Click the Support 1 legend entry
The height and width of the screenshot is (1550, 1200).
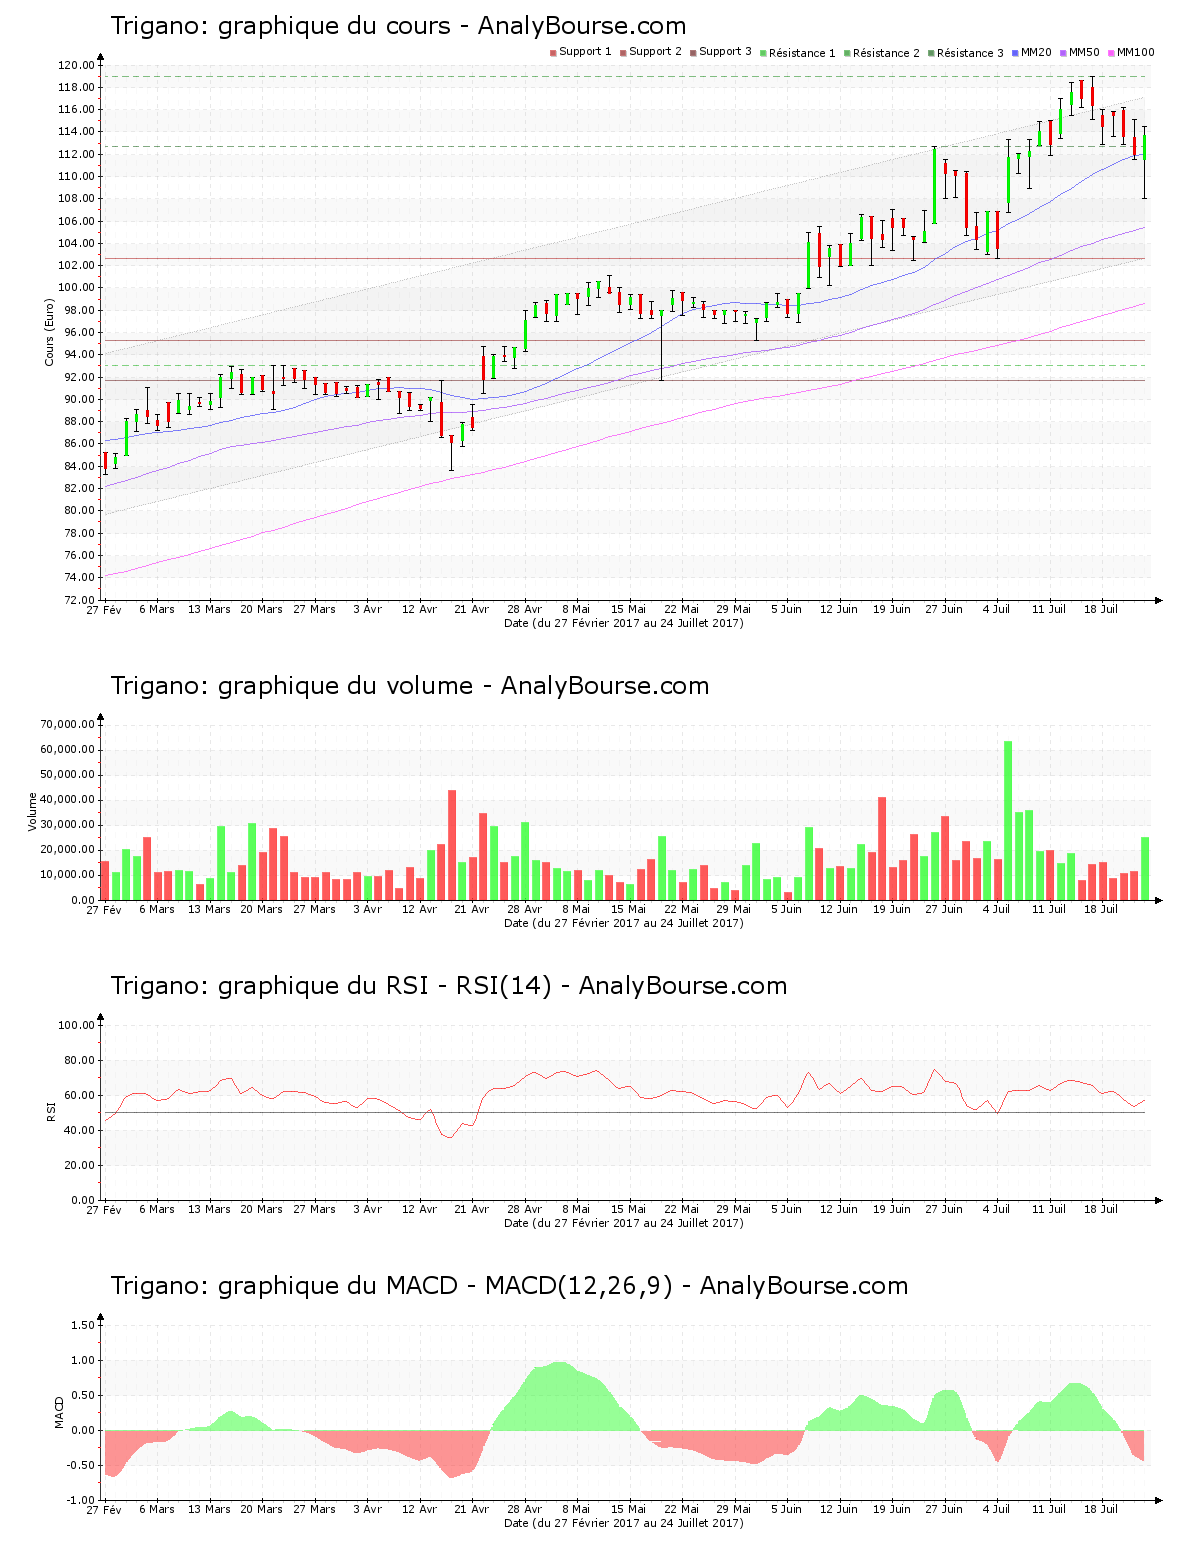tap(580, 52)
